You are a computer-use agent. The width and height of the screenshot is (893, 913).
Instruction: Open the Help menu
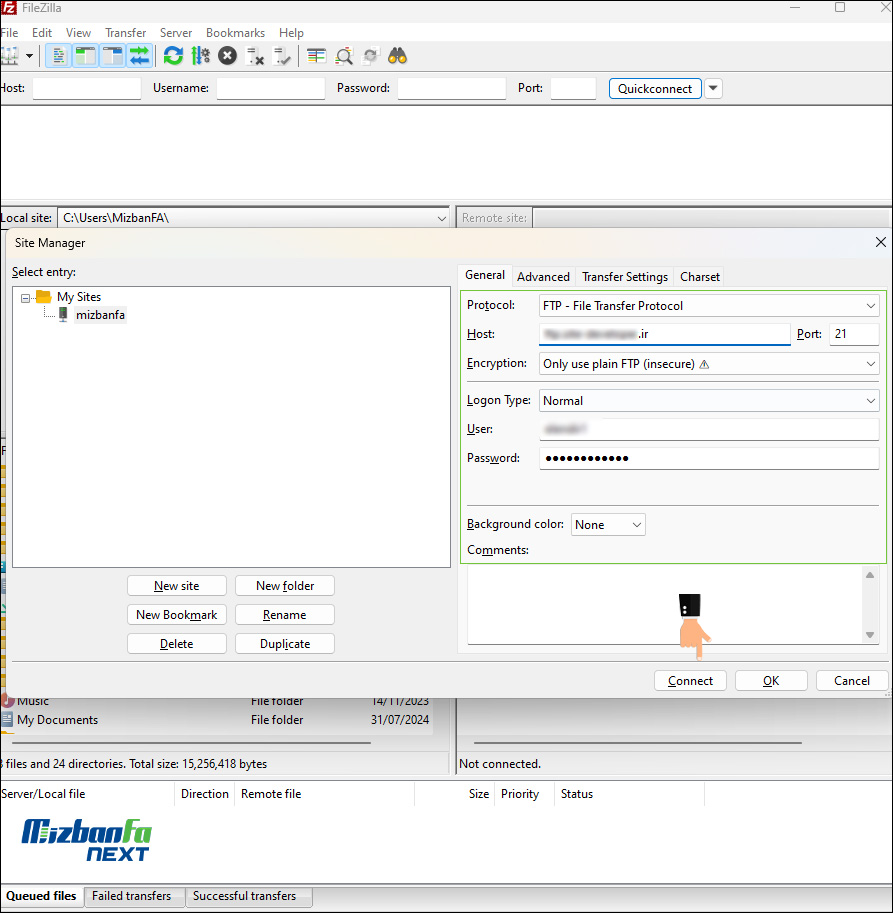click(x=291, y=33)
